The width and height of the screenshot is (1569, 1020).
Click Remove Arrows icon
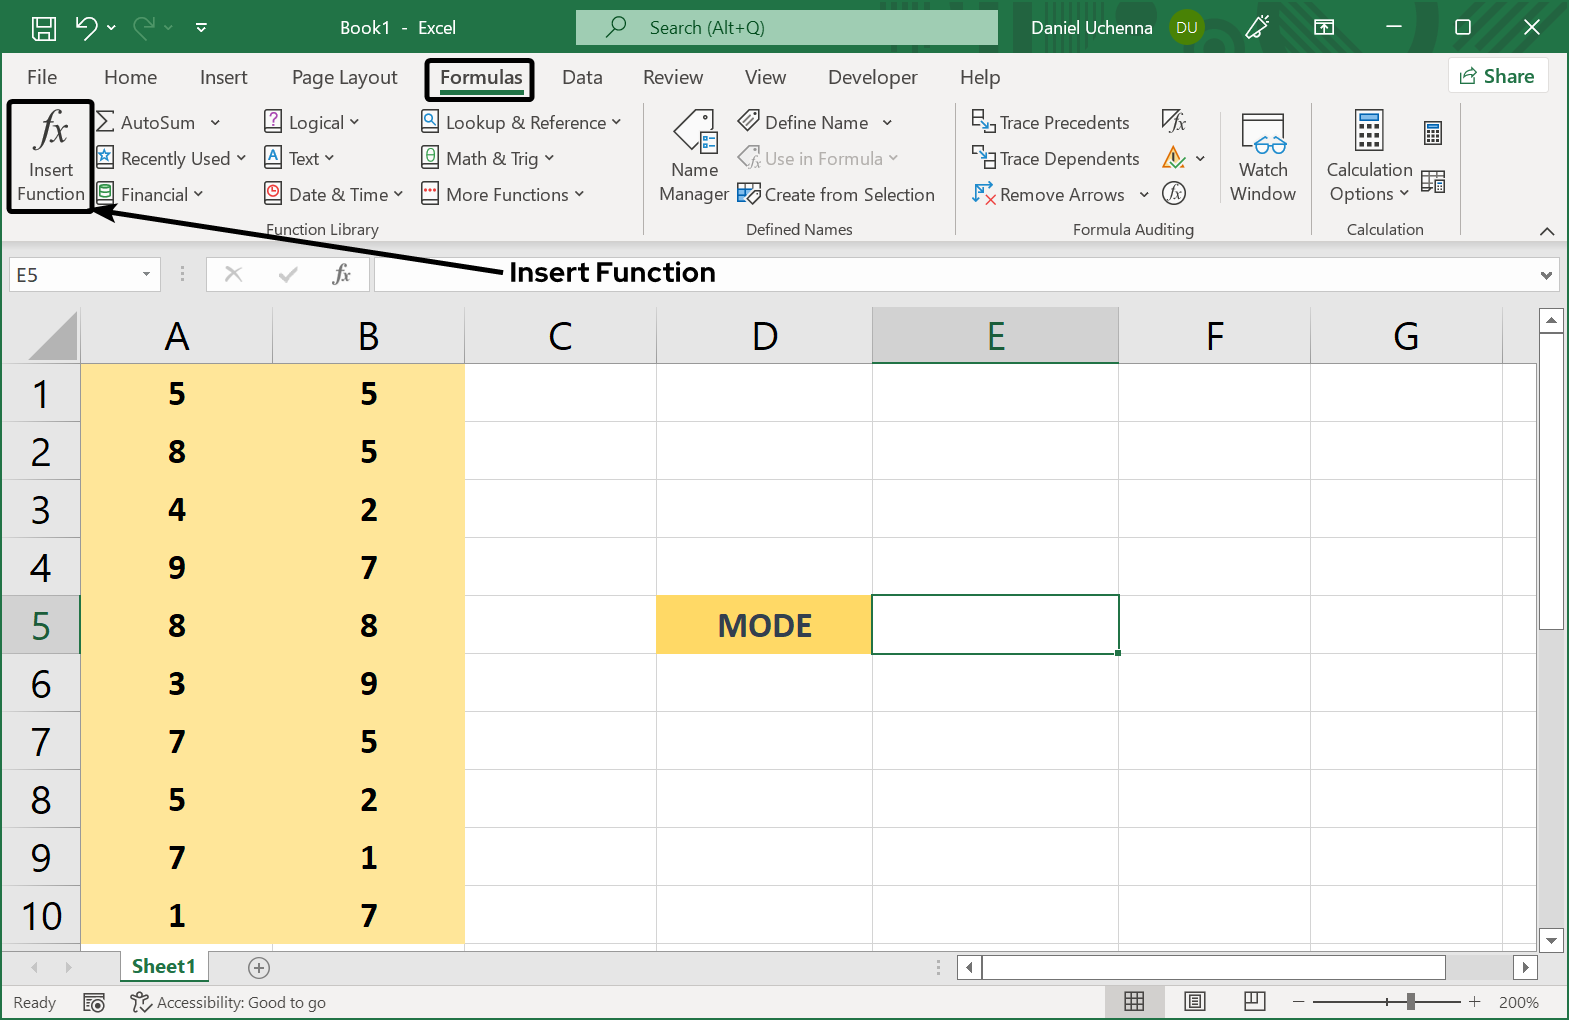[984, 194]
